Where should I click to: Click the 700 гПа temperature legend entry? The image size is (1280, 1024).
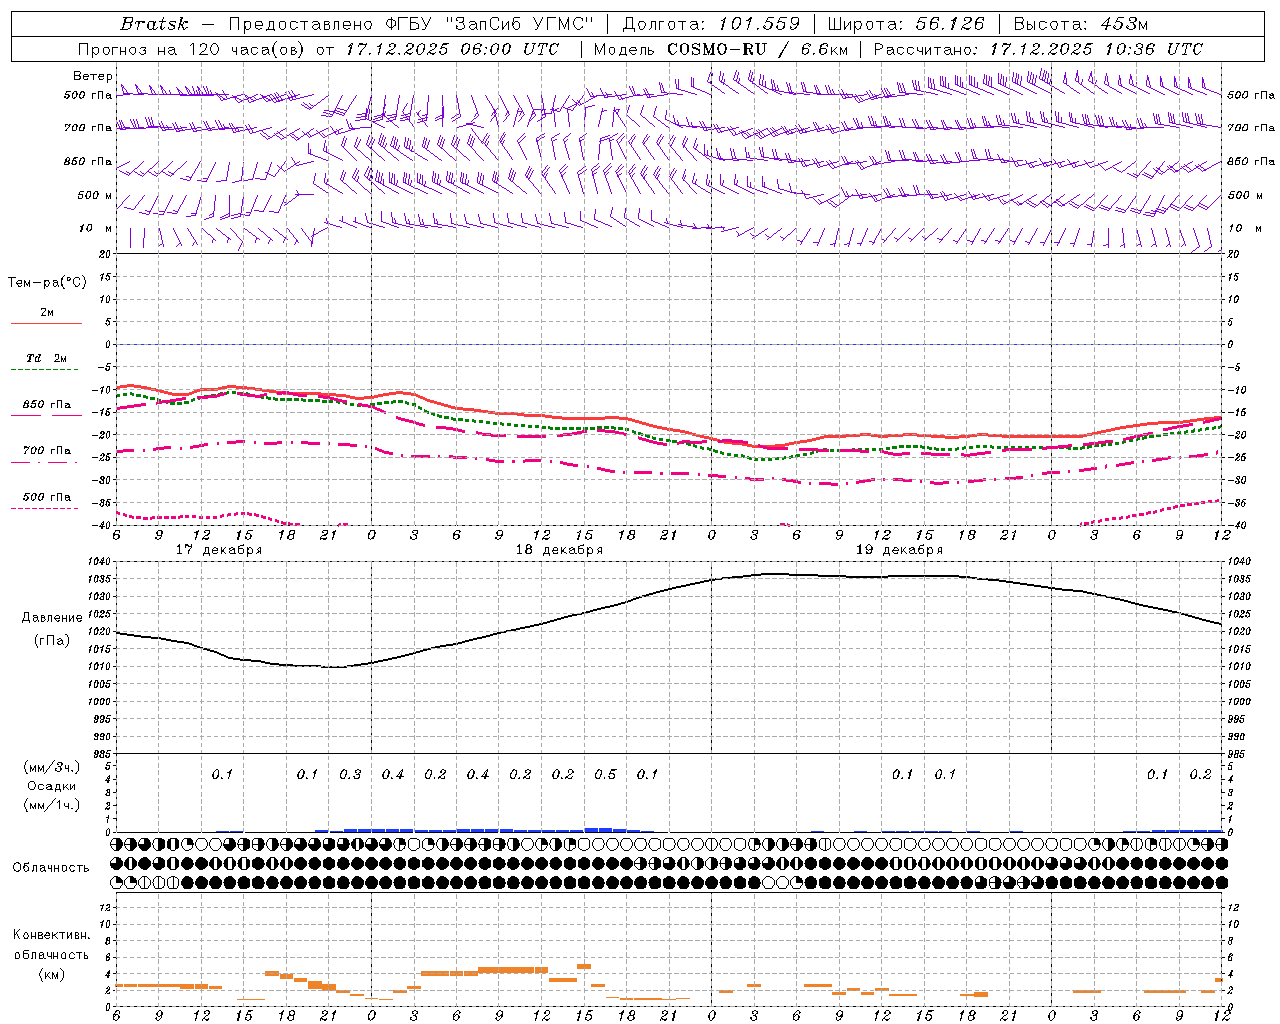tap(46, 450)
